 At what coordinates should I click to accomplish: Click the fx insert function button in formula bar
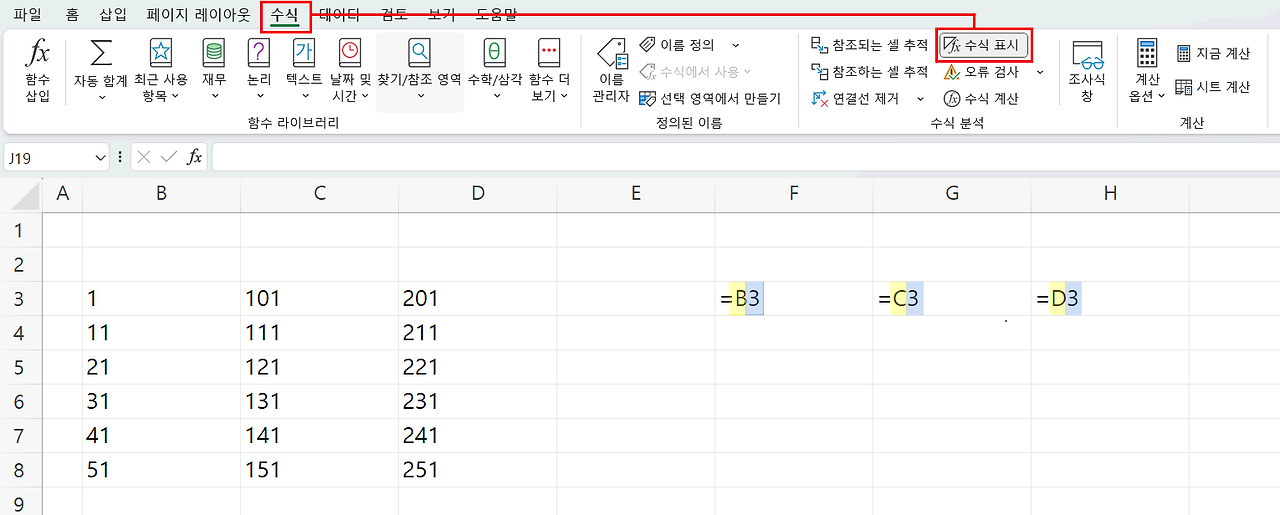(x=194, y=157)
